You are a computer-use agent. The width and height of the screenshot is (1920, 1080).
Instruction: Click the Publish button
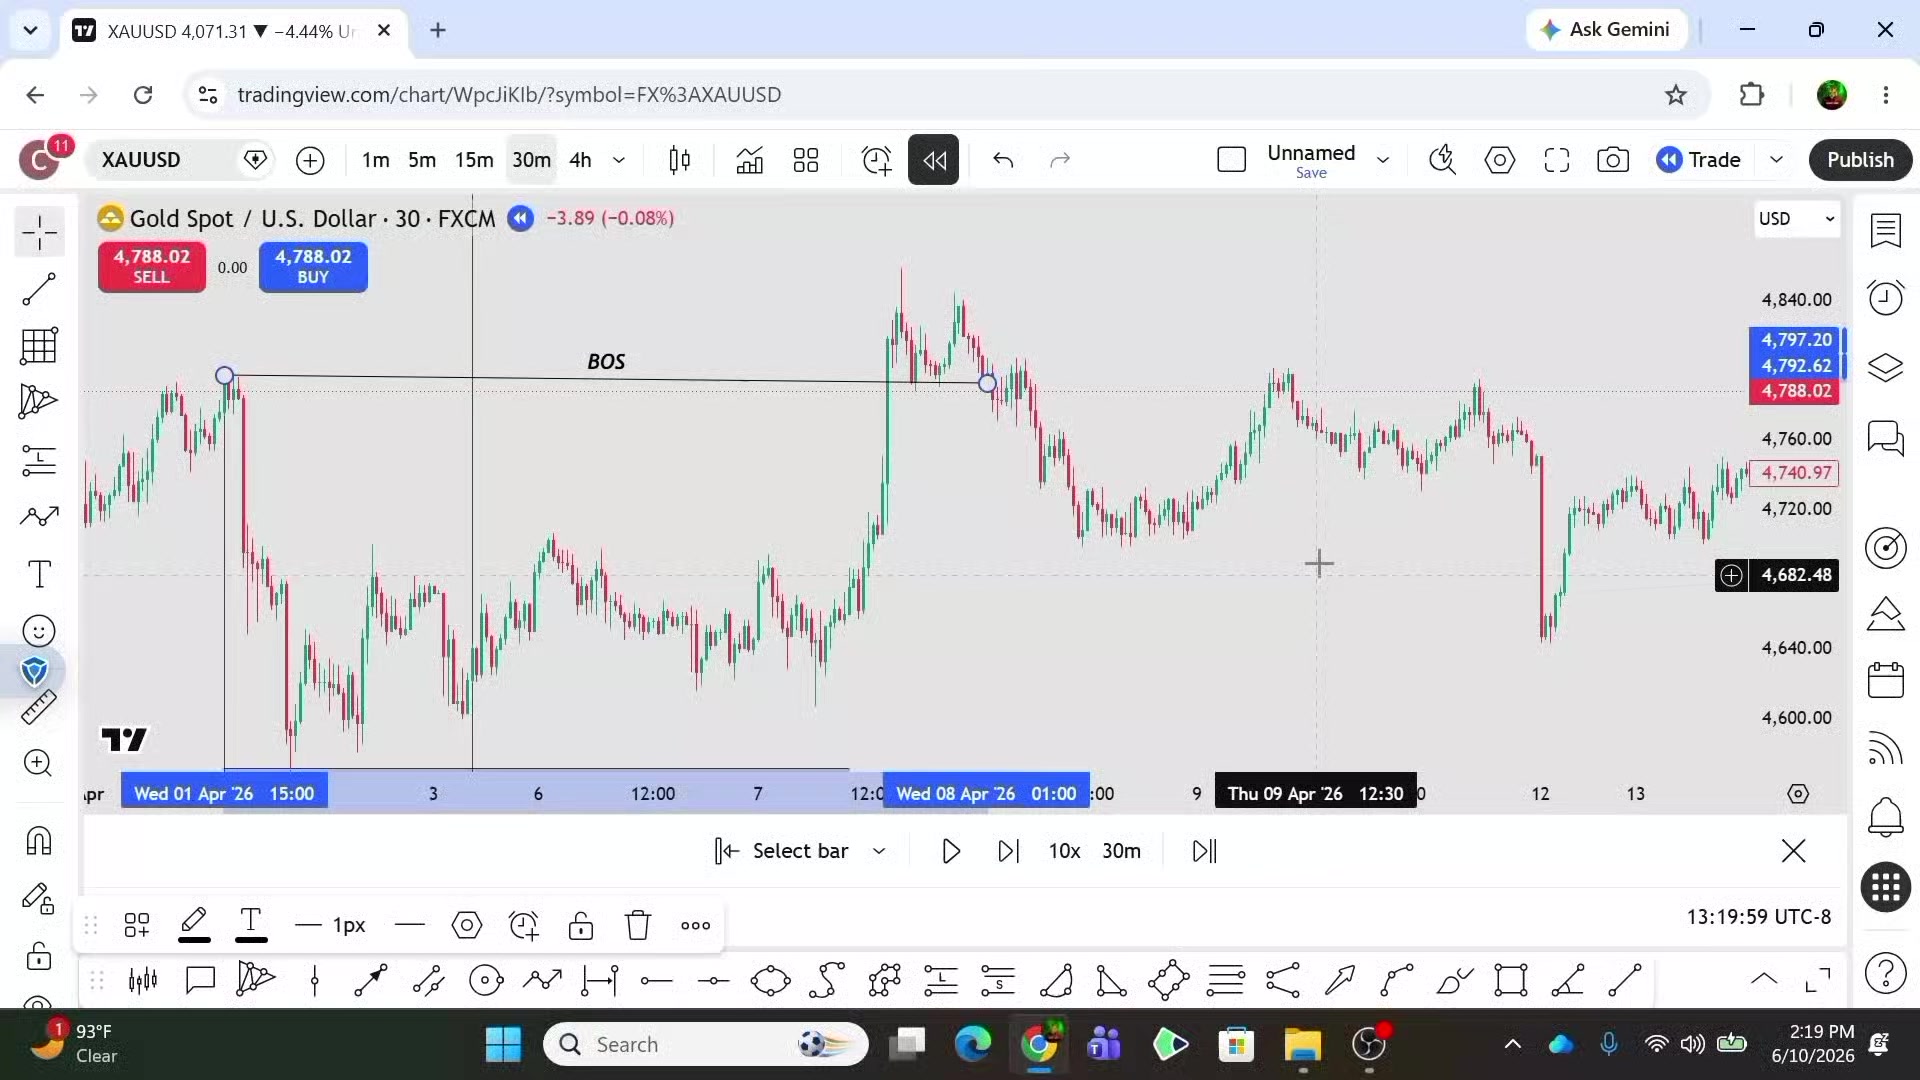click(x=1860, y=160)
